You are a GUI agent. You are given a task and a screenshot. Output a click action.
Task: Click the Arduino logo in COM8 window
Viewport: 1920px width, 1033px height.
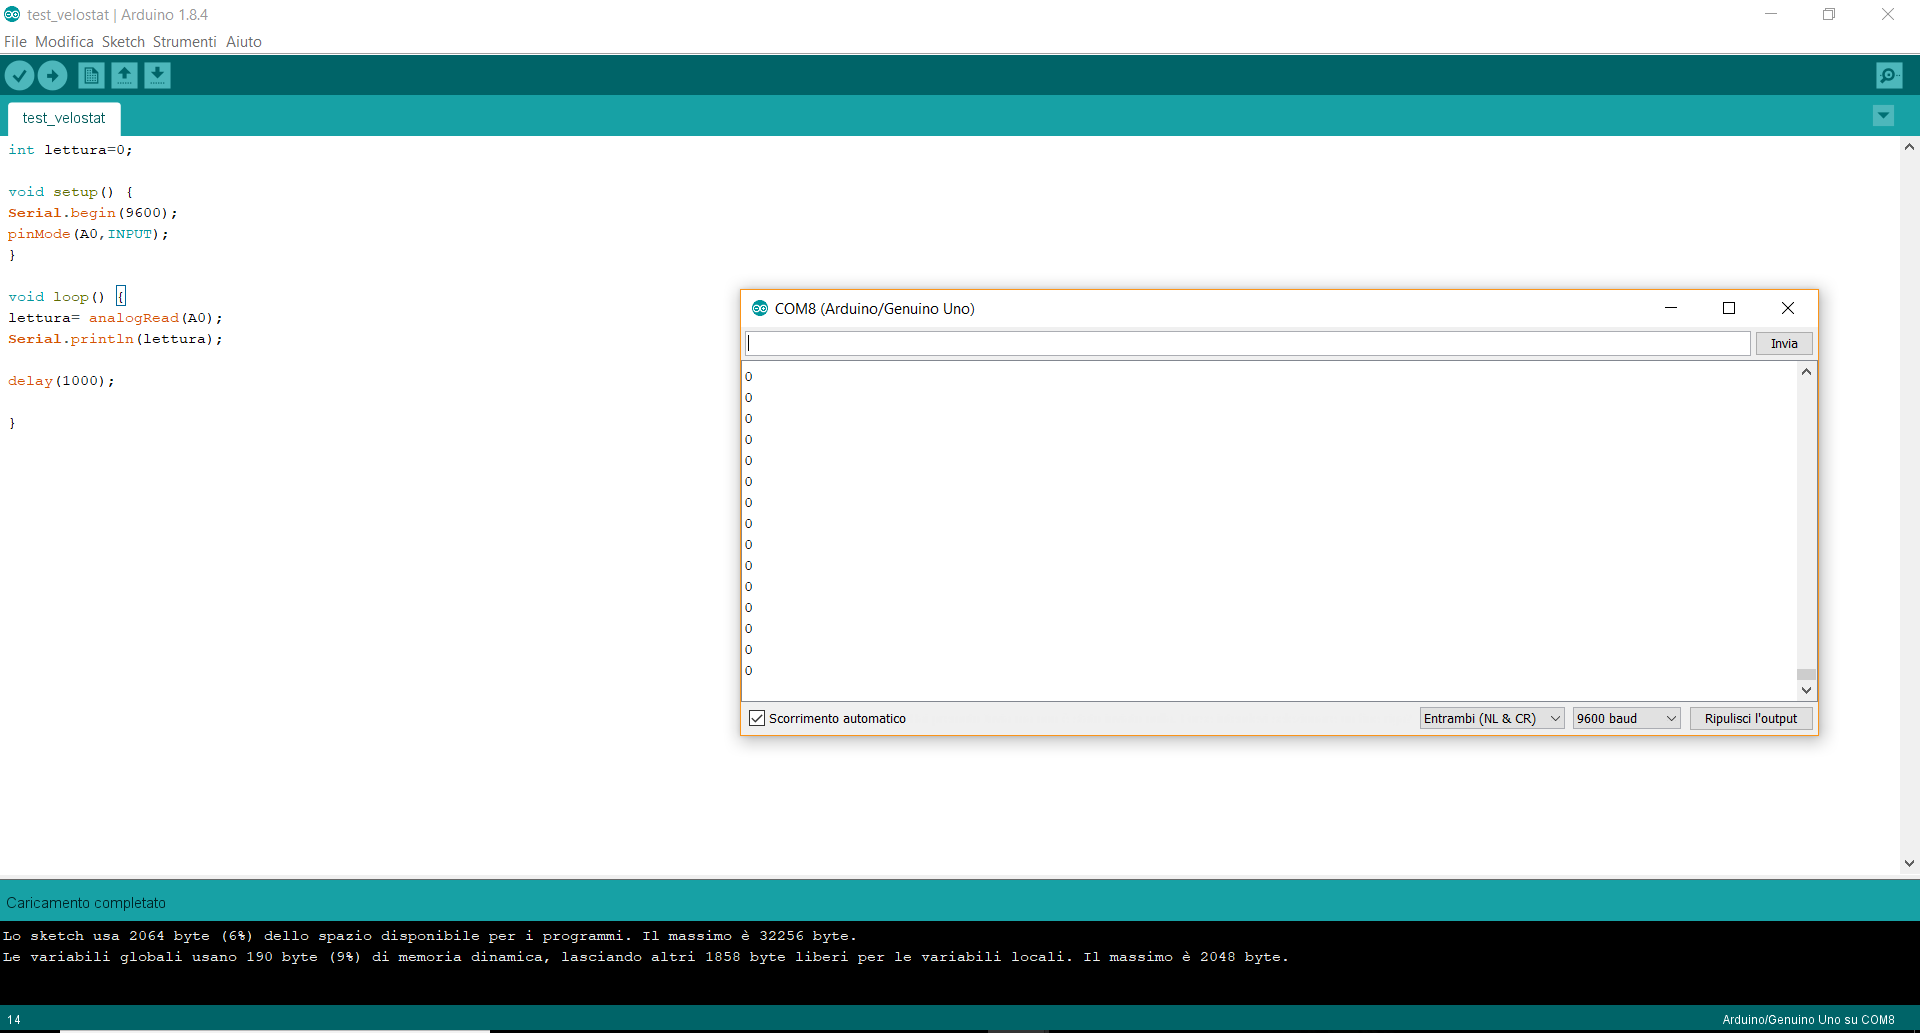click(760, 308)
